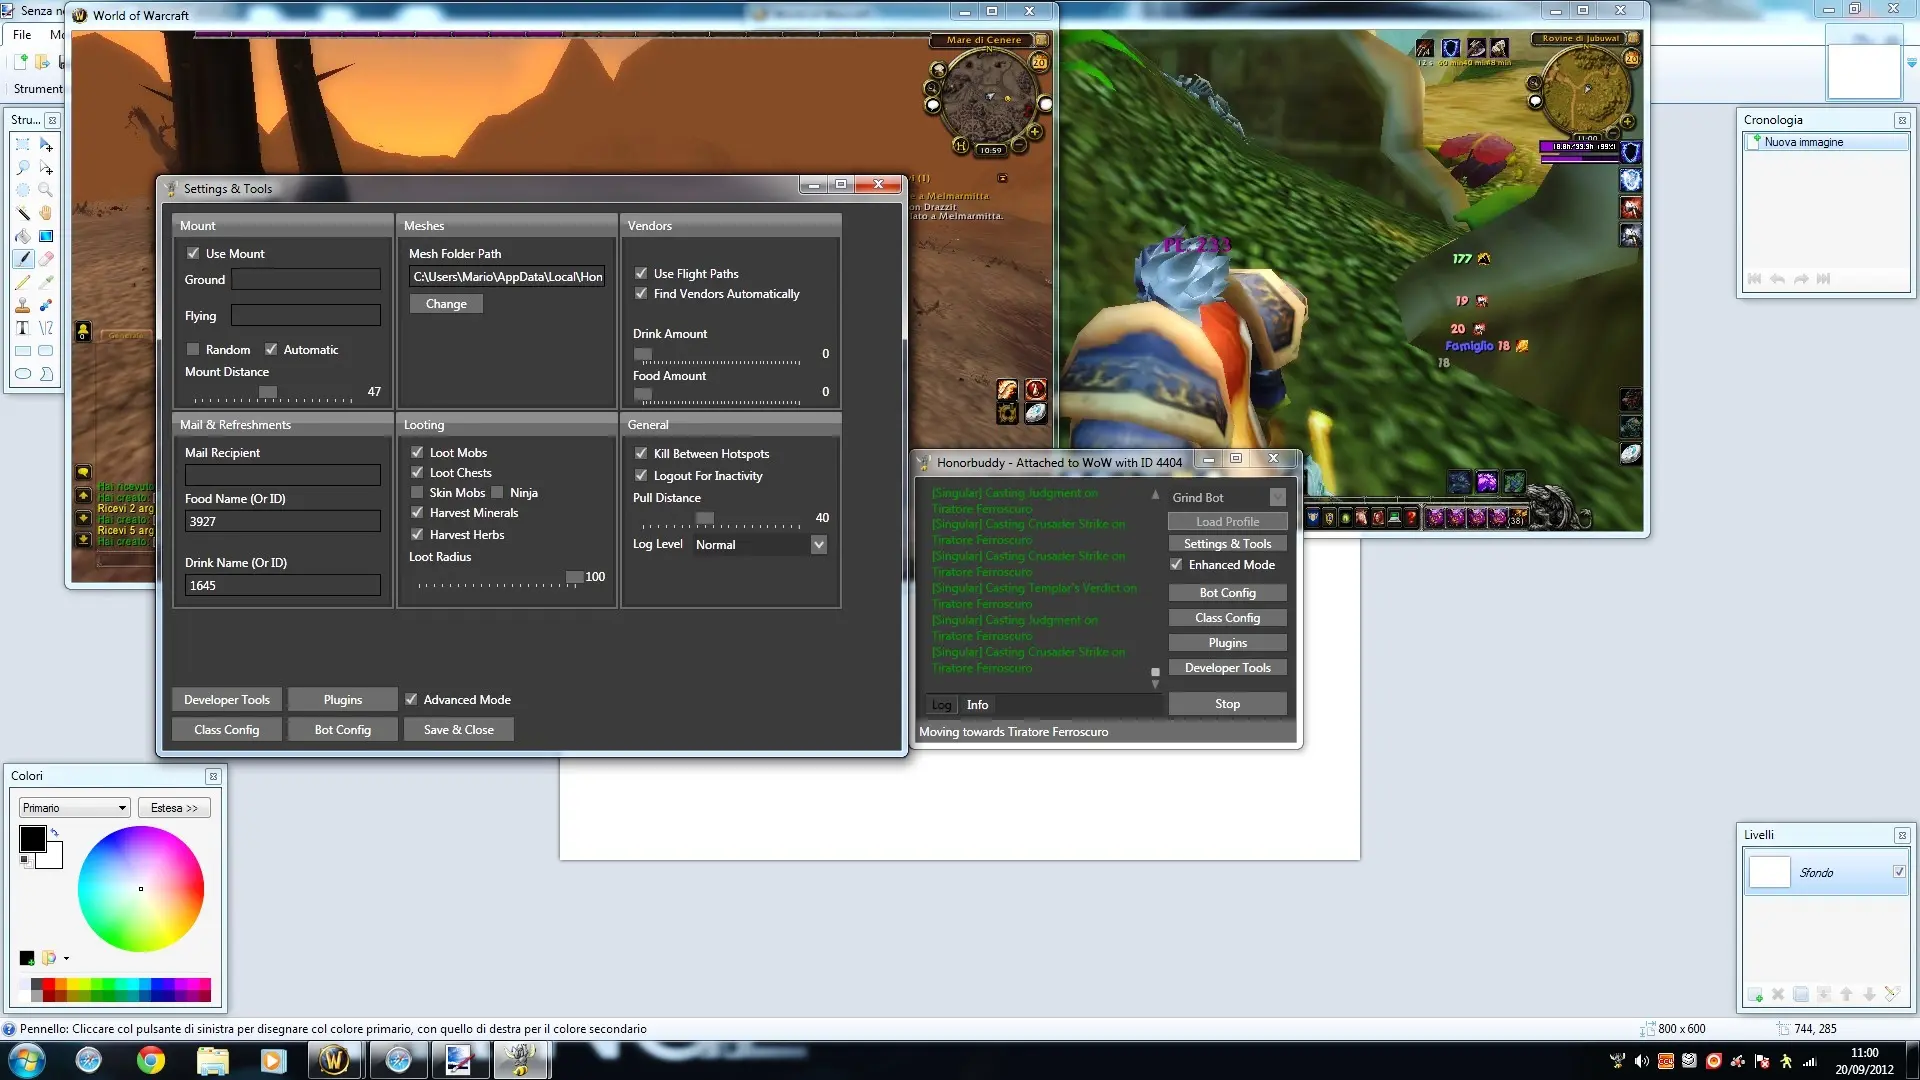The height and width of the screenshot is (1080, 1920).
Task: Open volume control in system tray
Action: tap(1641, 1061)
